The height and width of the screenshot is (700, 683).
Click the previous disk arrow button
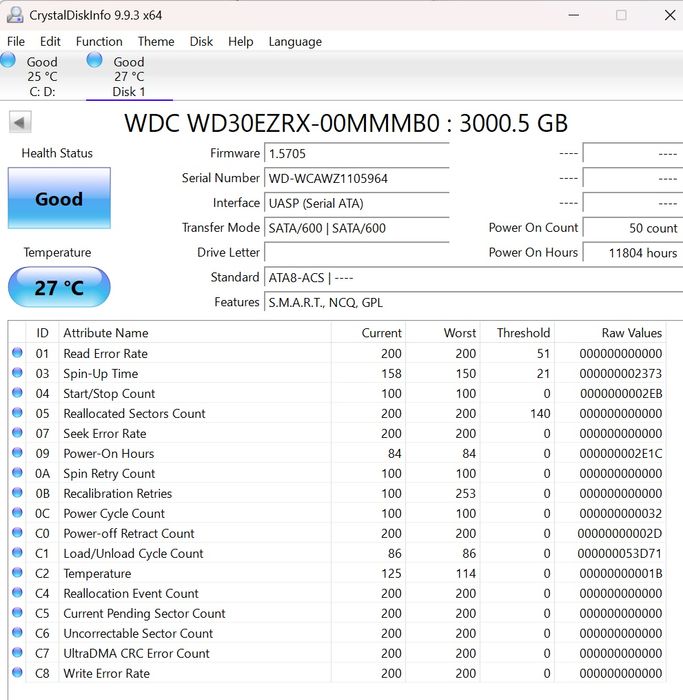click(20, 122)
